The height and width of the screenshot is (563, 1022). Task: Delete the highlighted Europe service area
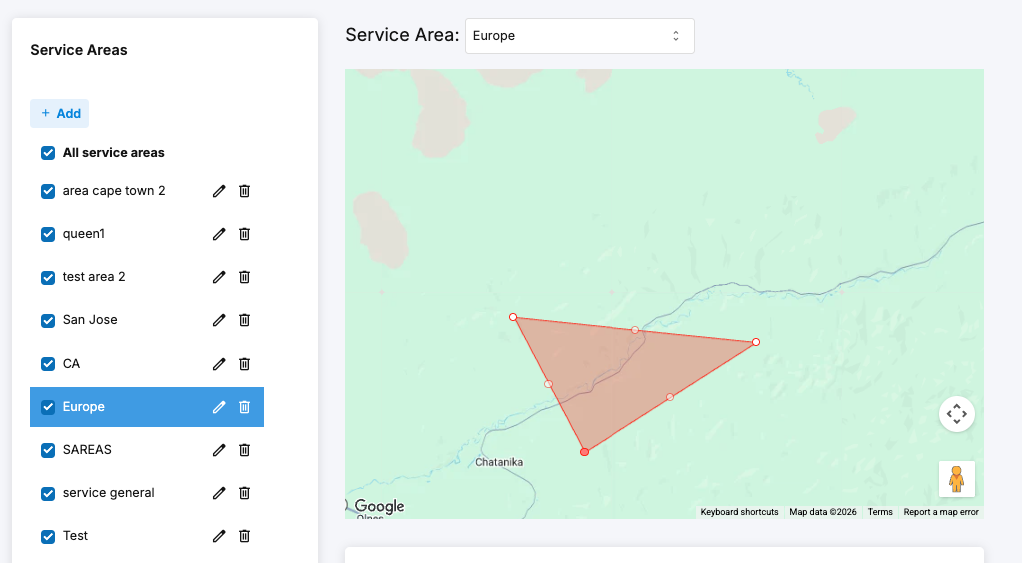244,407
